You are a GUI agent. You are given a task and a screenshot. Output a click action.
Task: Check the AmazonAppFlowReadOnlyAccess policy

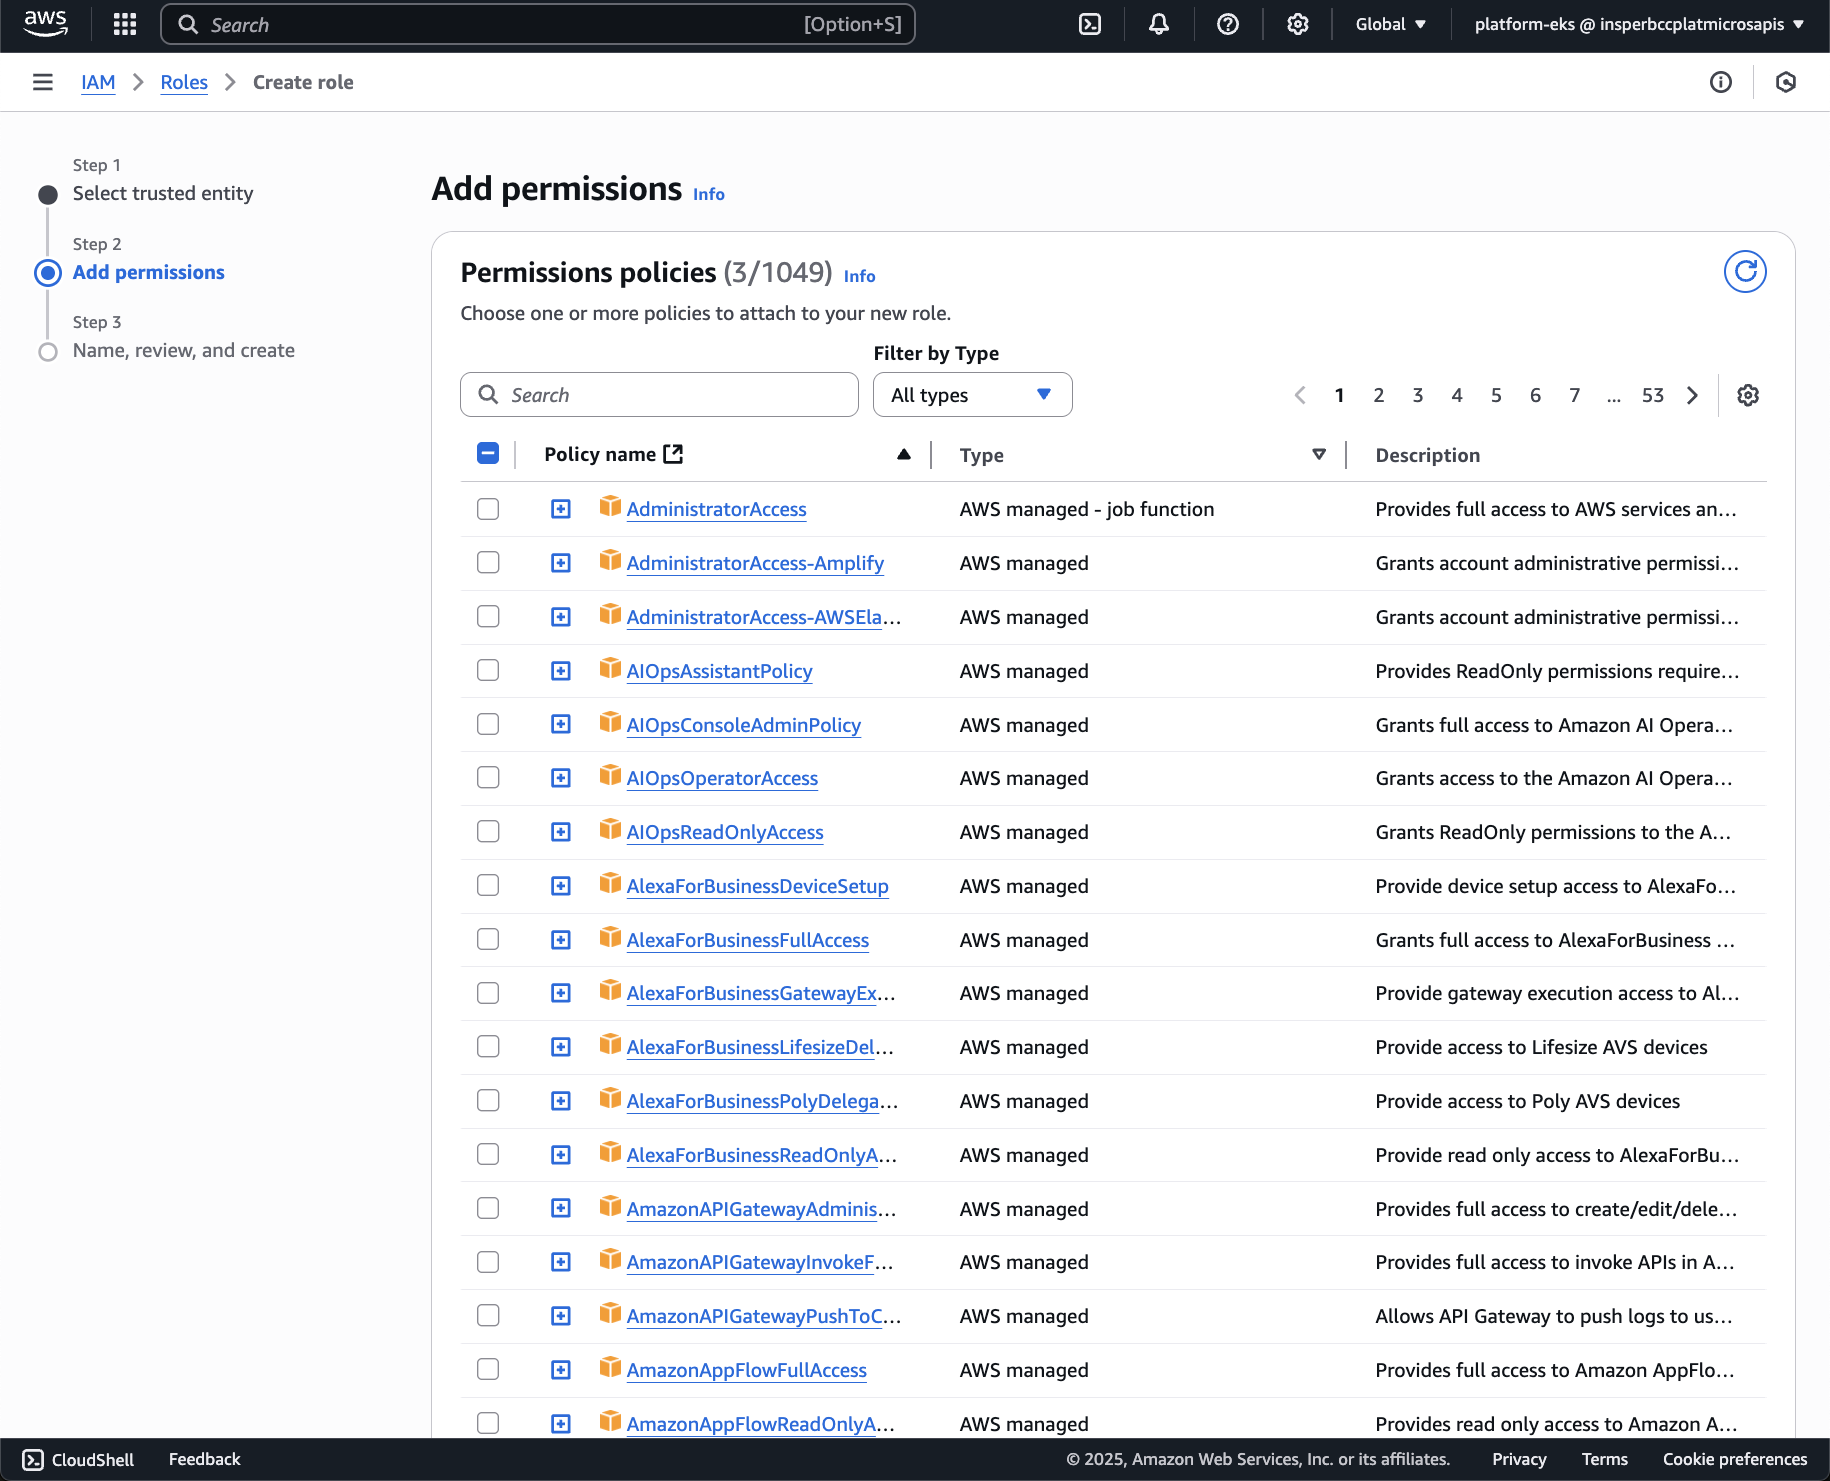[x=488, y=1423]
